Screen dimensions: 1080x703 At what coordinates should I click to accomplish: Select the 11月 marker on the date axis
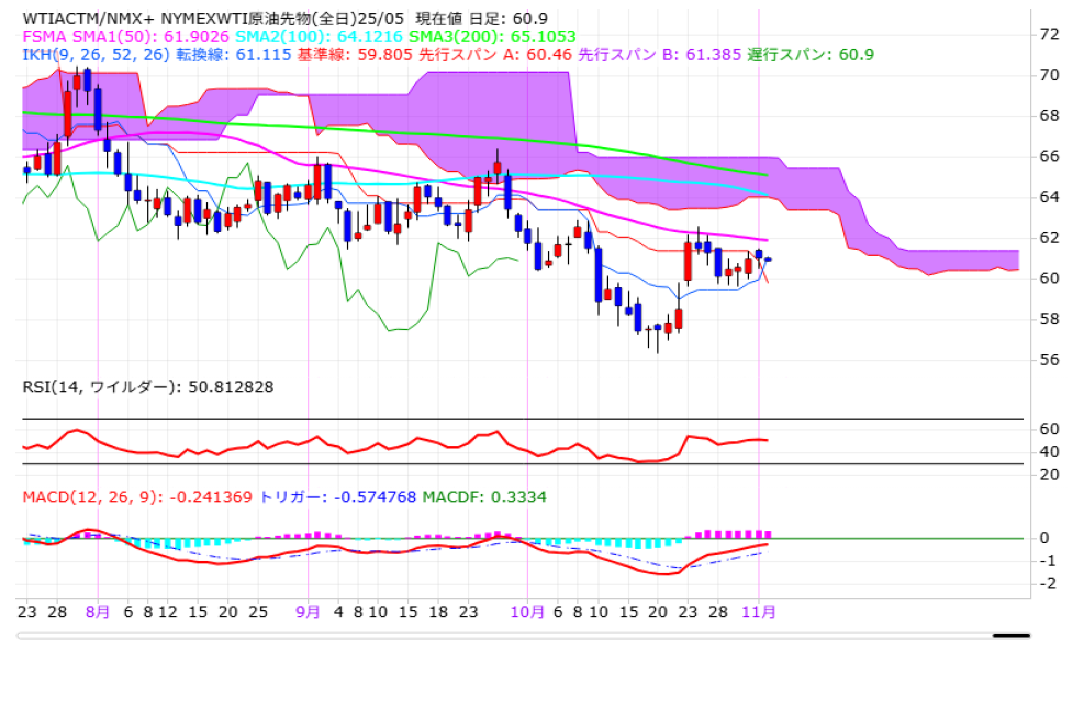pyautogui.click(x=758, y=611)
